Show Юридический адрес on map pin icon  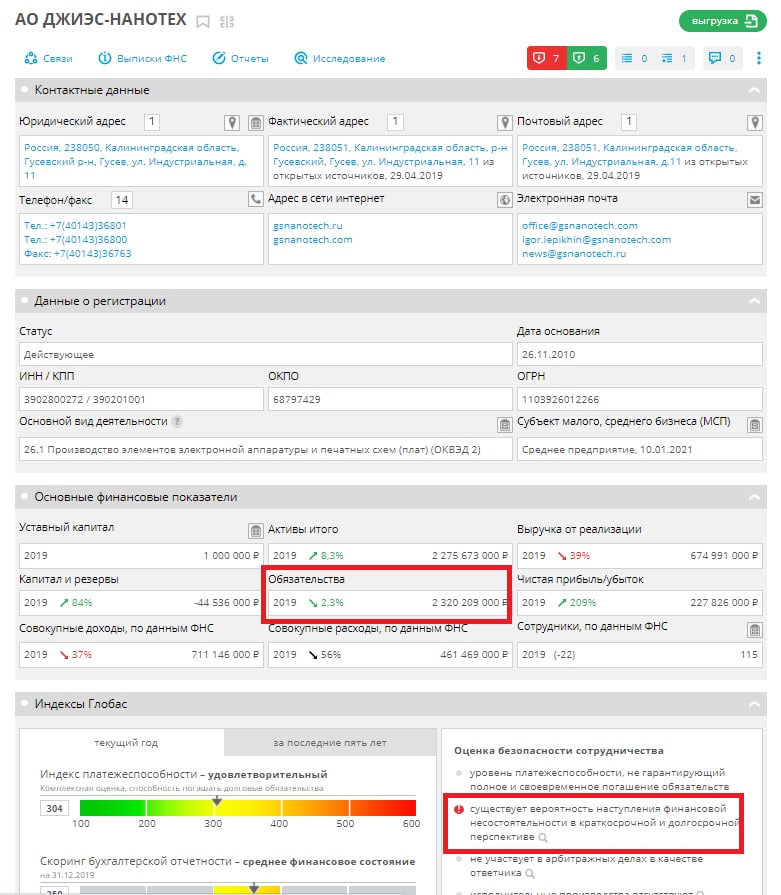(x=232, y=122)
